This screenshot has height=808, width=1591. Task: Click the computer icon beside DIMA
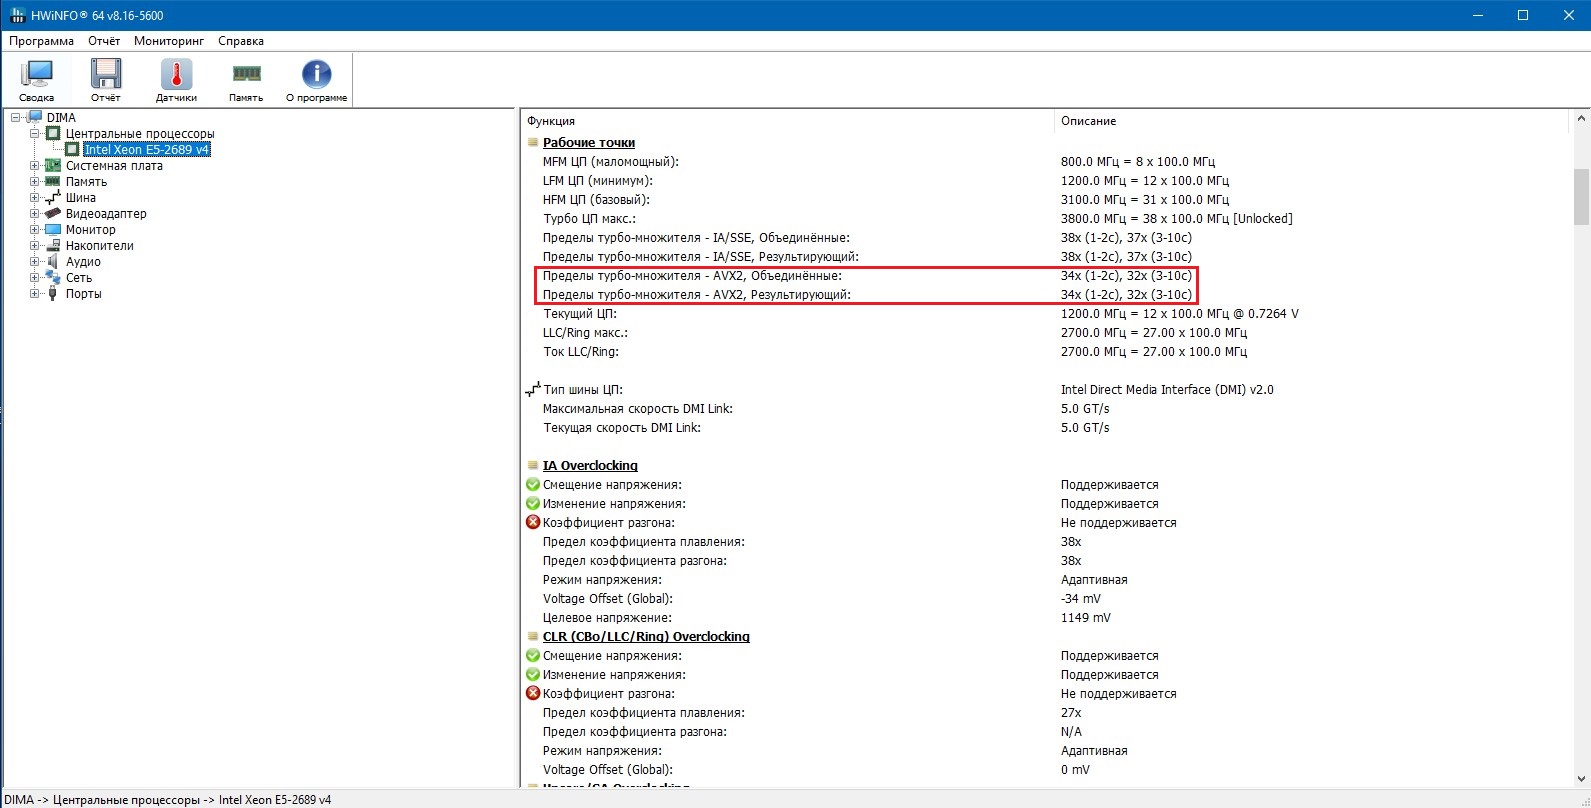click(35, 118)
